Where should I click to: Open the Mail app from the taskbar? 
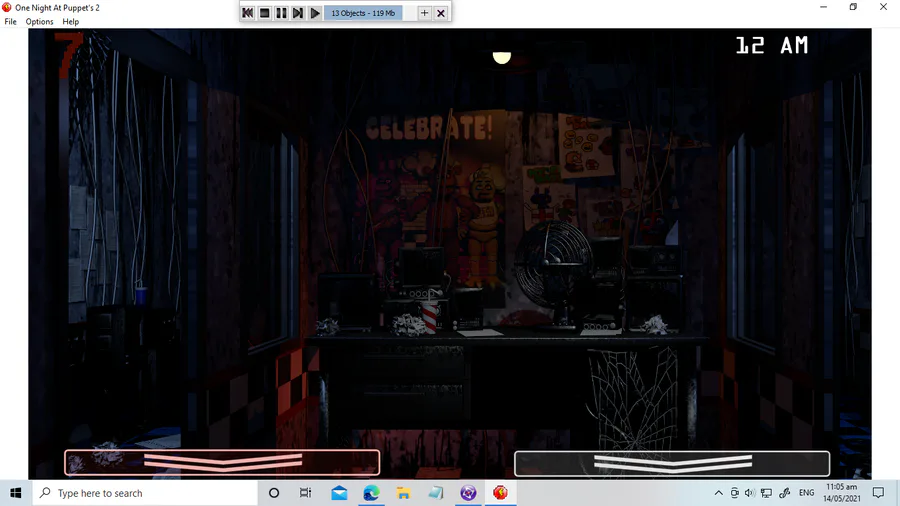(339, 493)
